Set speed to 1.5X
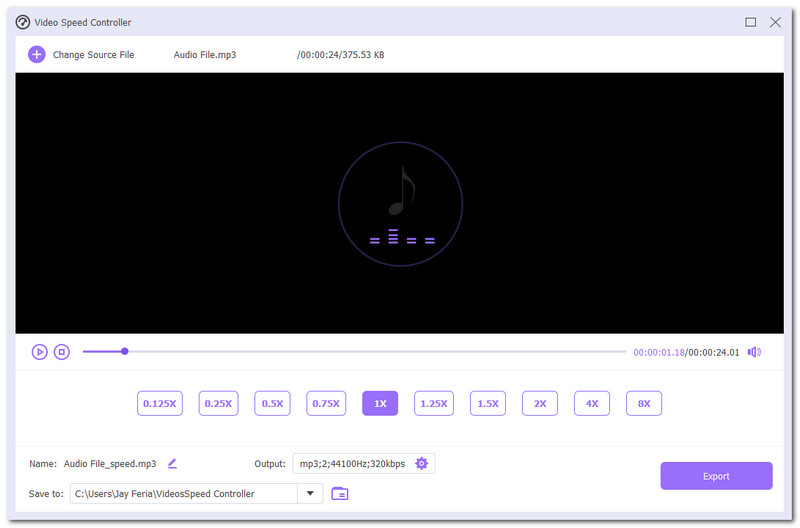This screenshot has height=528, width=800. (x=488, y=404)
